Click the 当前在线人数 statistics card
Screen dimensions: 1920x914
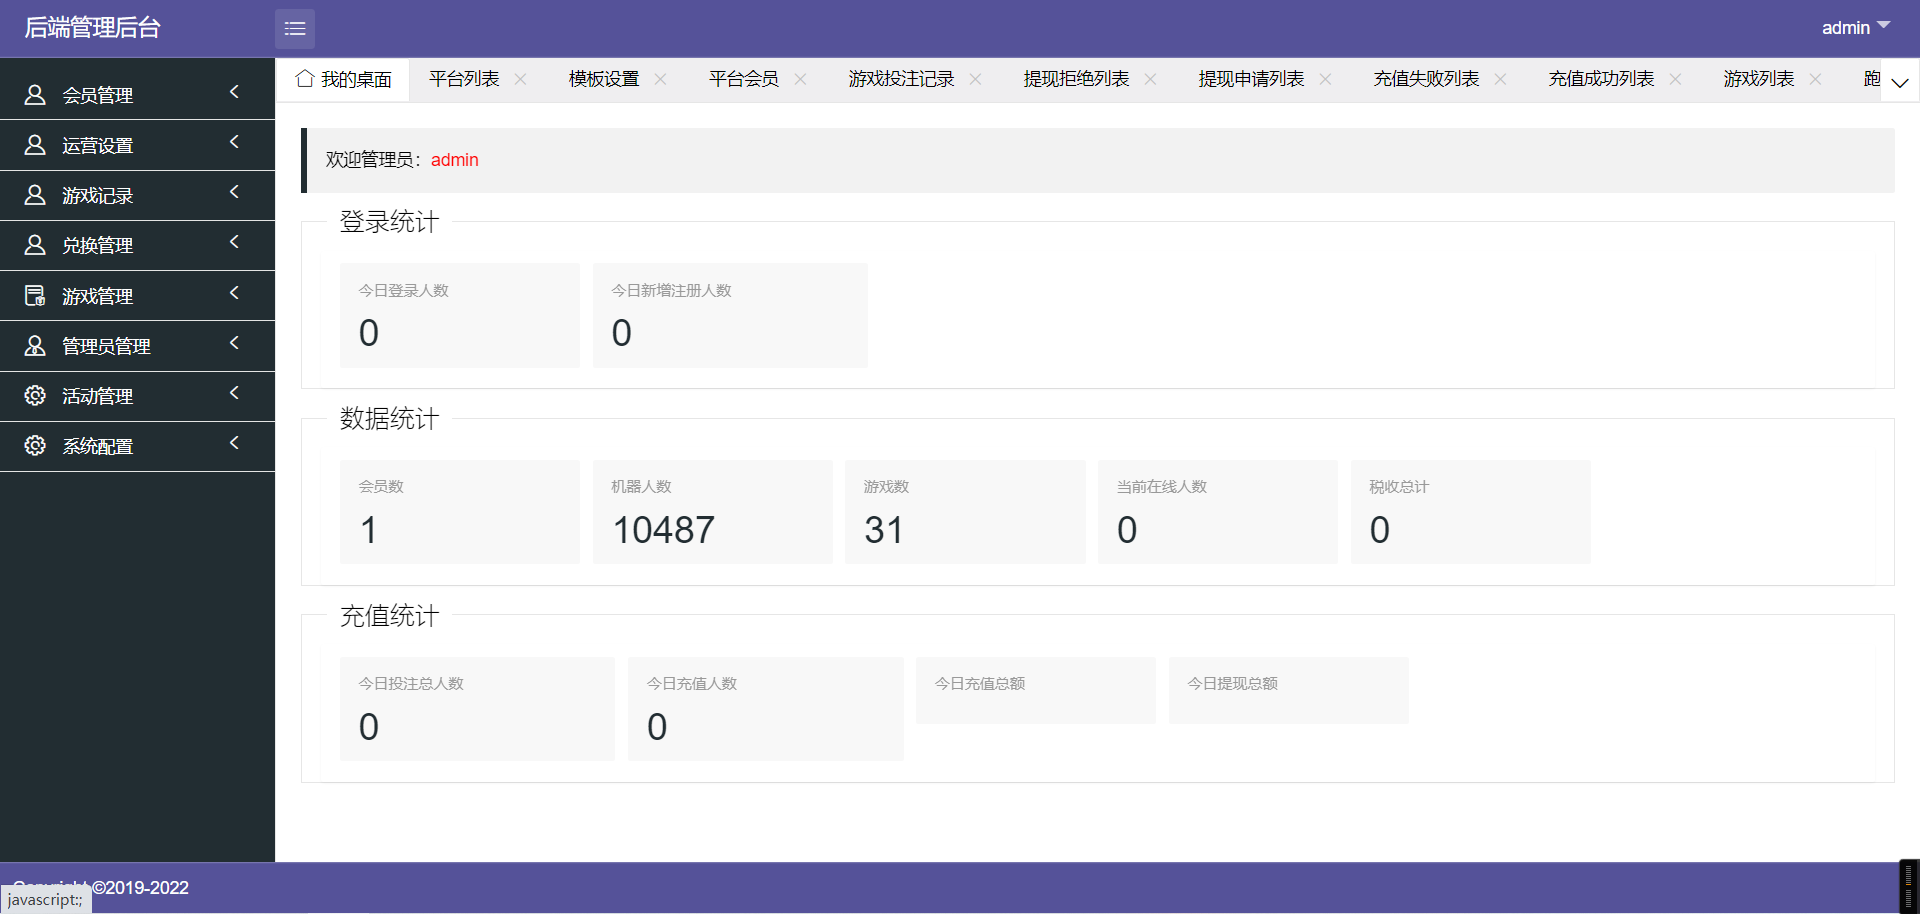[1217, 512]
